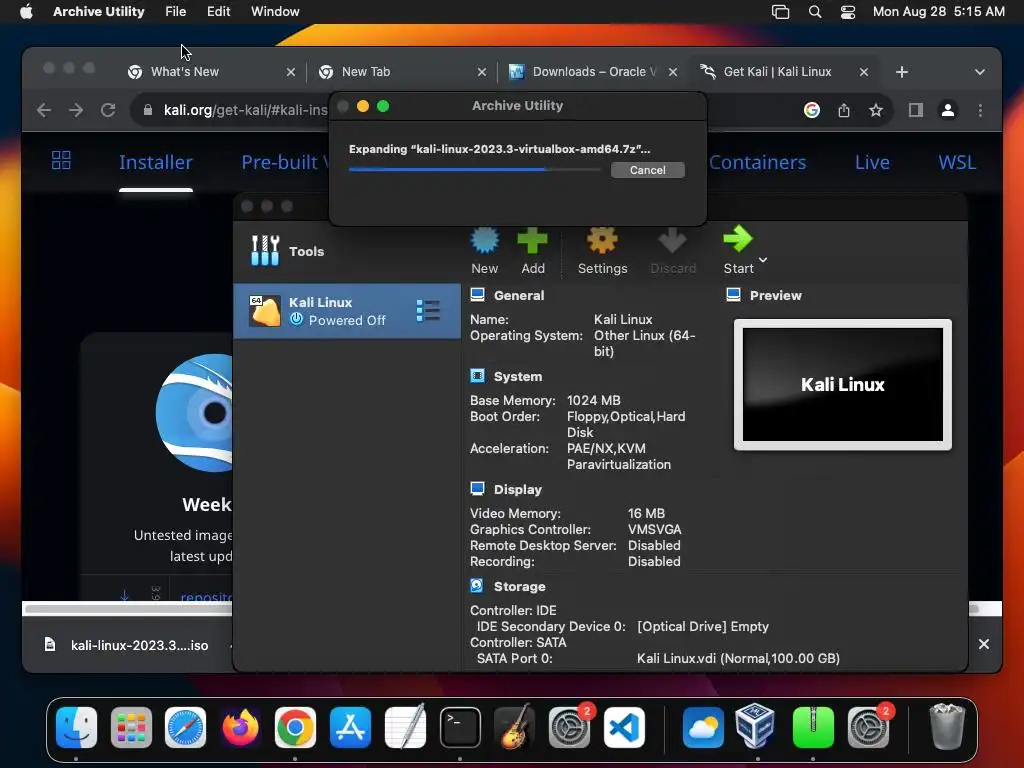
Task: Click the Storage section header
Action: pos(519,586)
